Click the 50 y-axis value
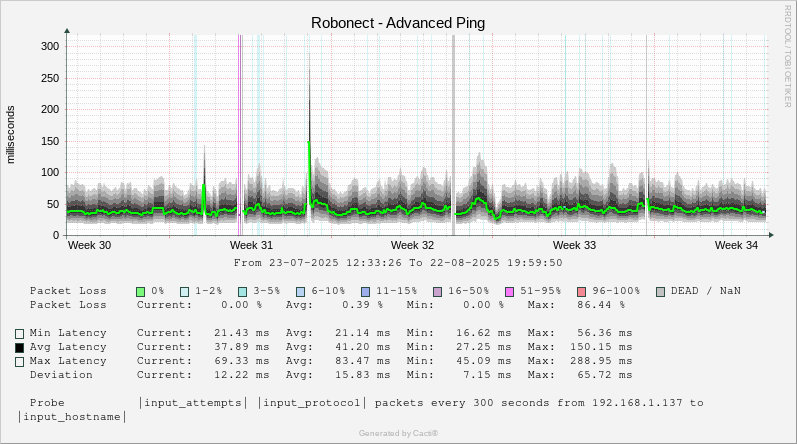Viewport: 797px width, 444px height. tap(53, 204)
